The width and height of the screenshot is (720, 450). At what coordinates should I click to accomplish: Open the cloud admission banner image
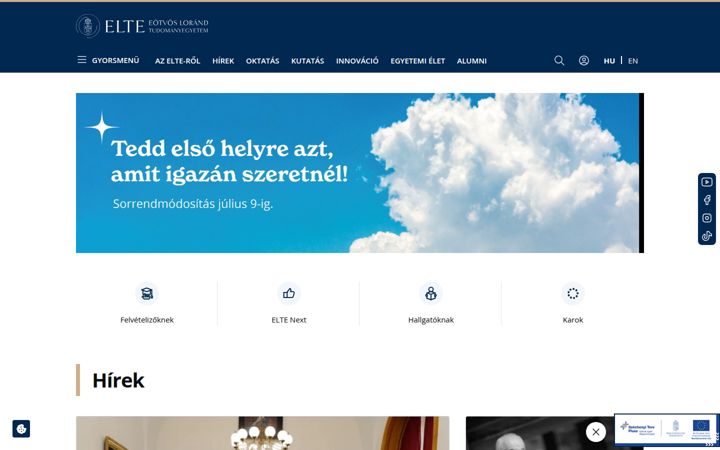coord(360,173)
